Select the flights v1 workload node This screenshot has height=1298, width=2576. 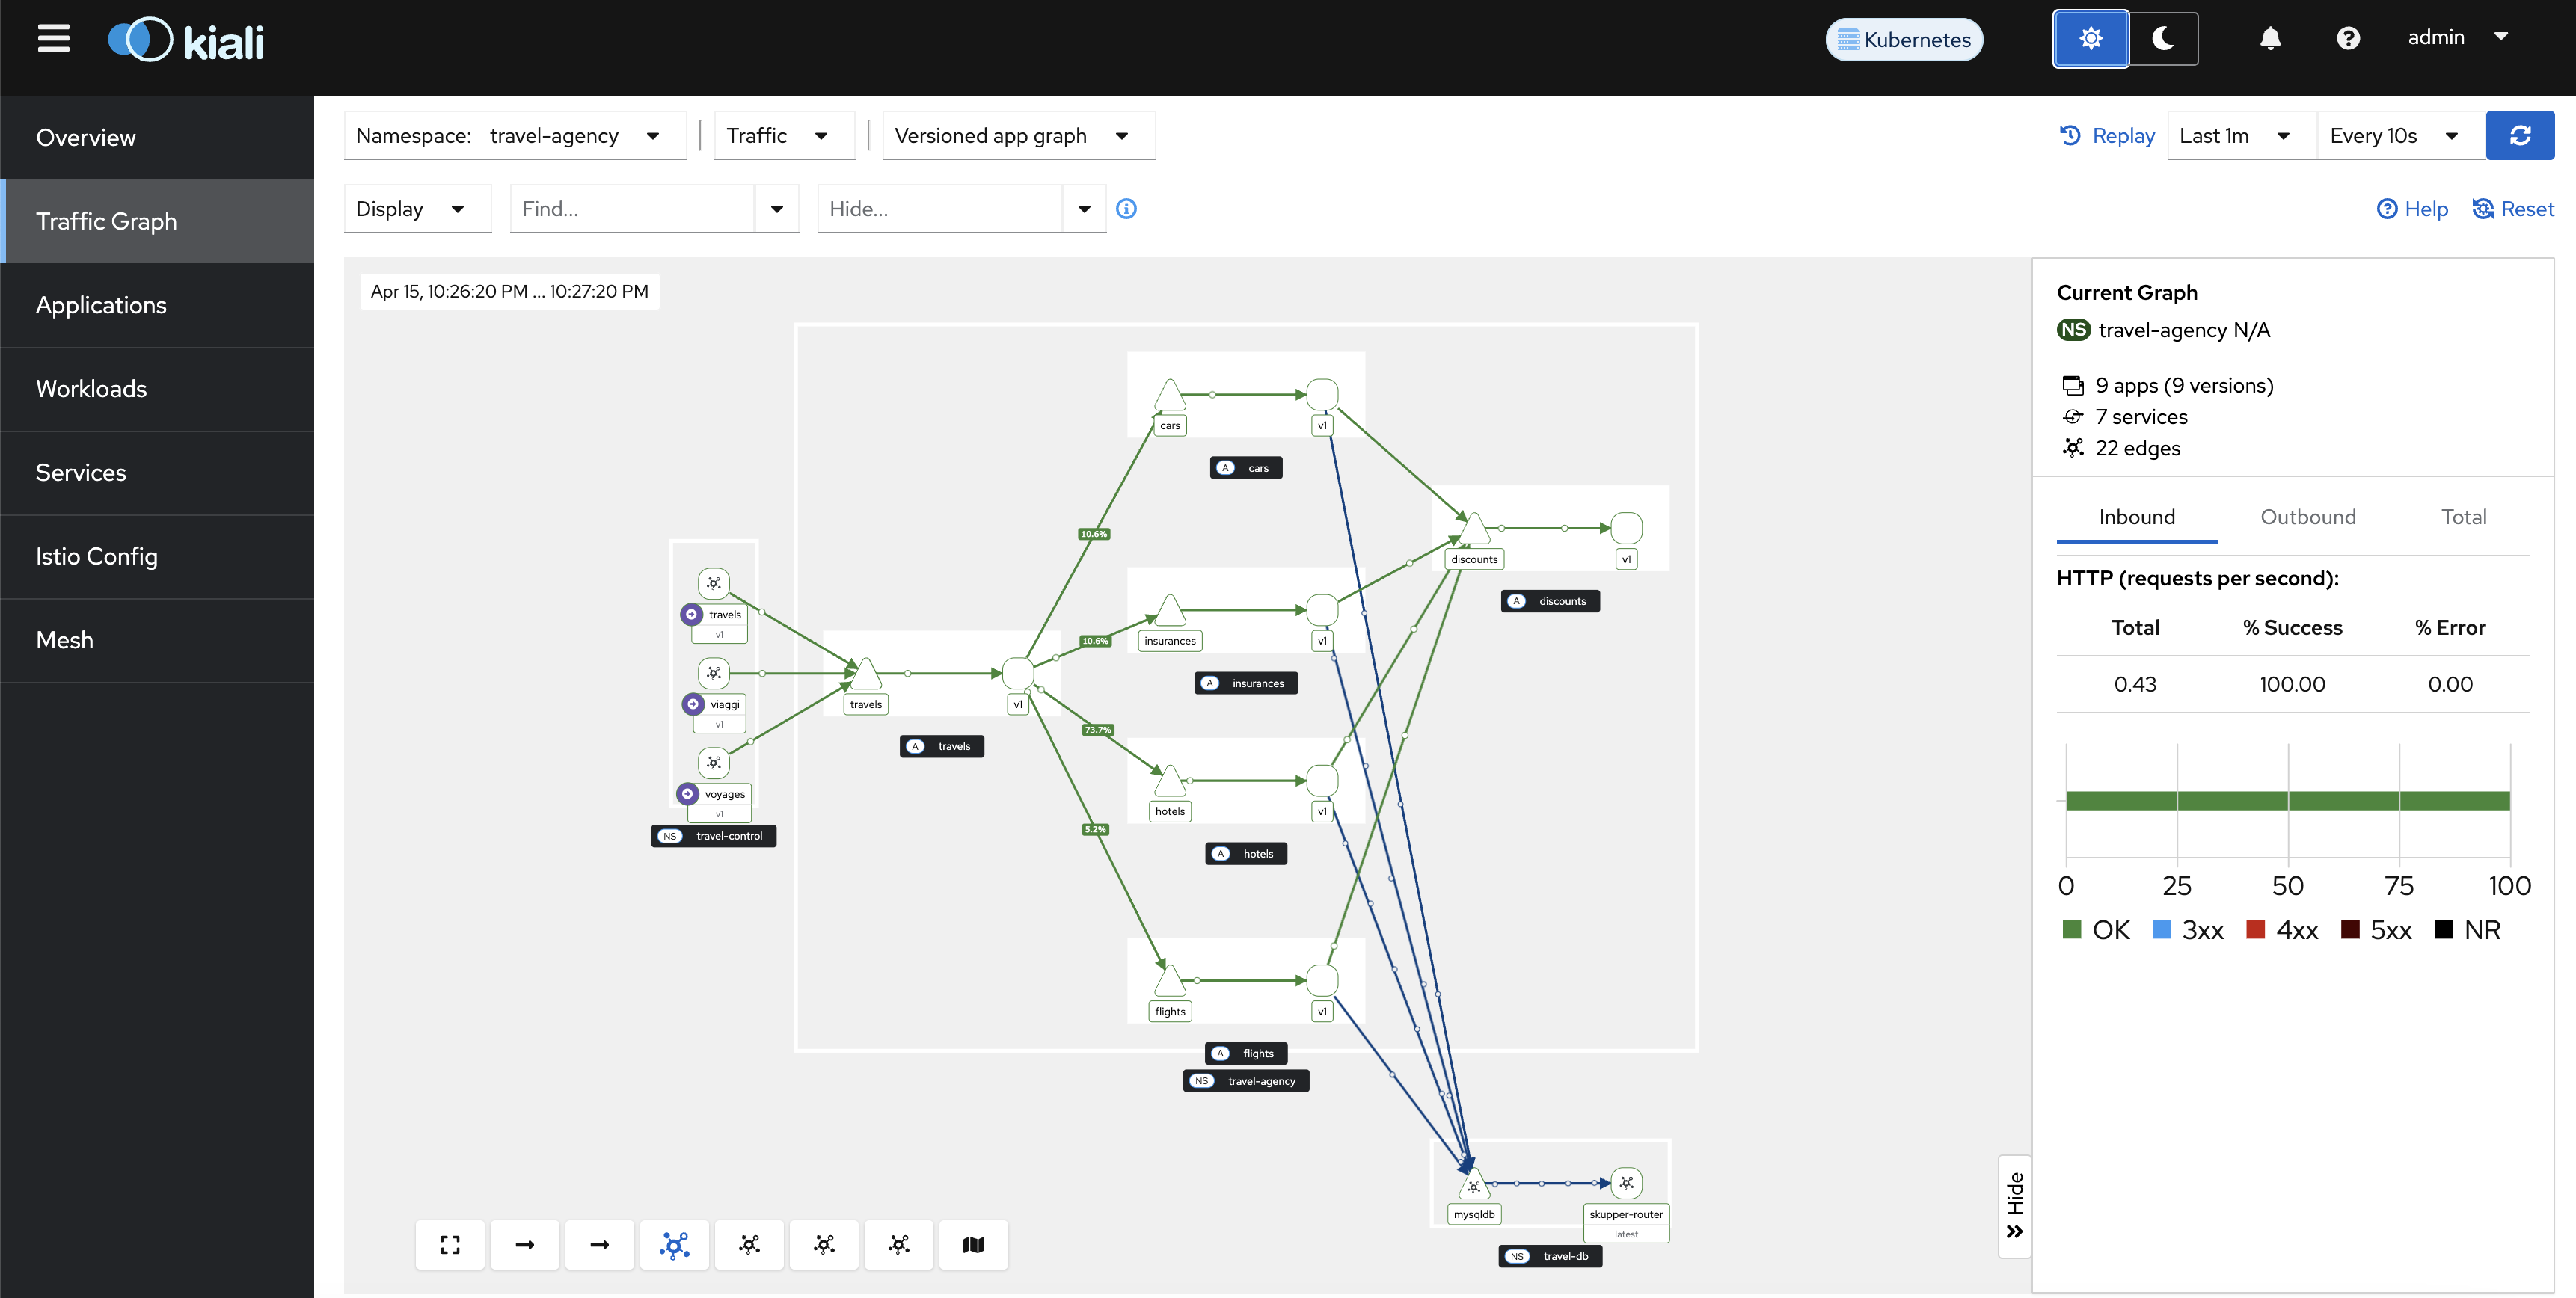pos(1322,981)
